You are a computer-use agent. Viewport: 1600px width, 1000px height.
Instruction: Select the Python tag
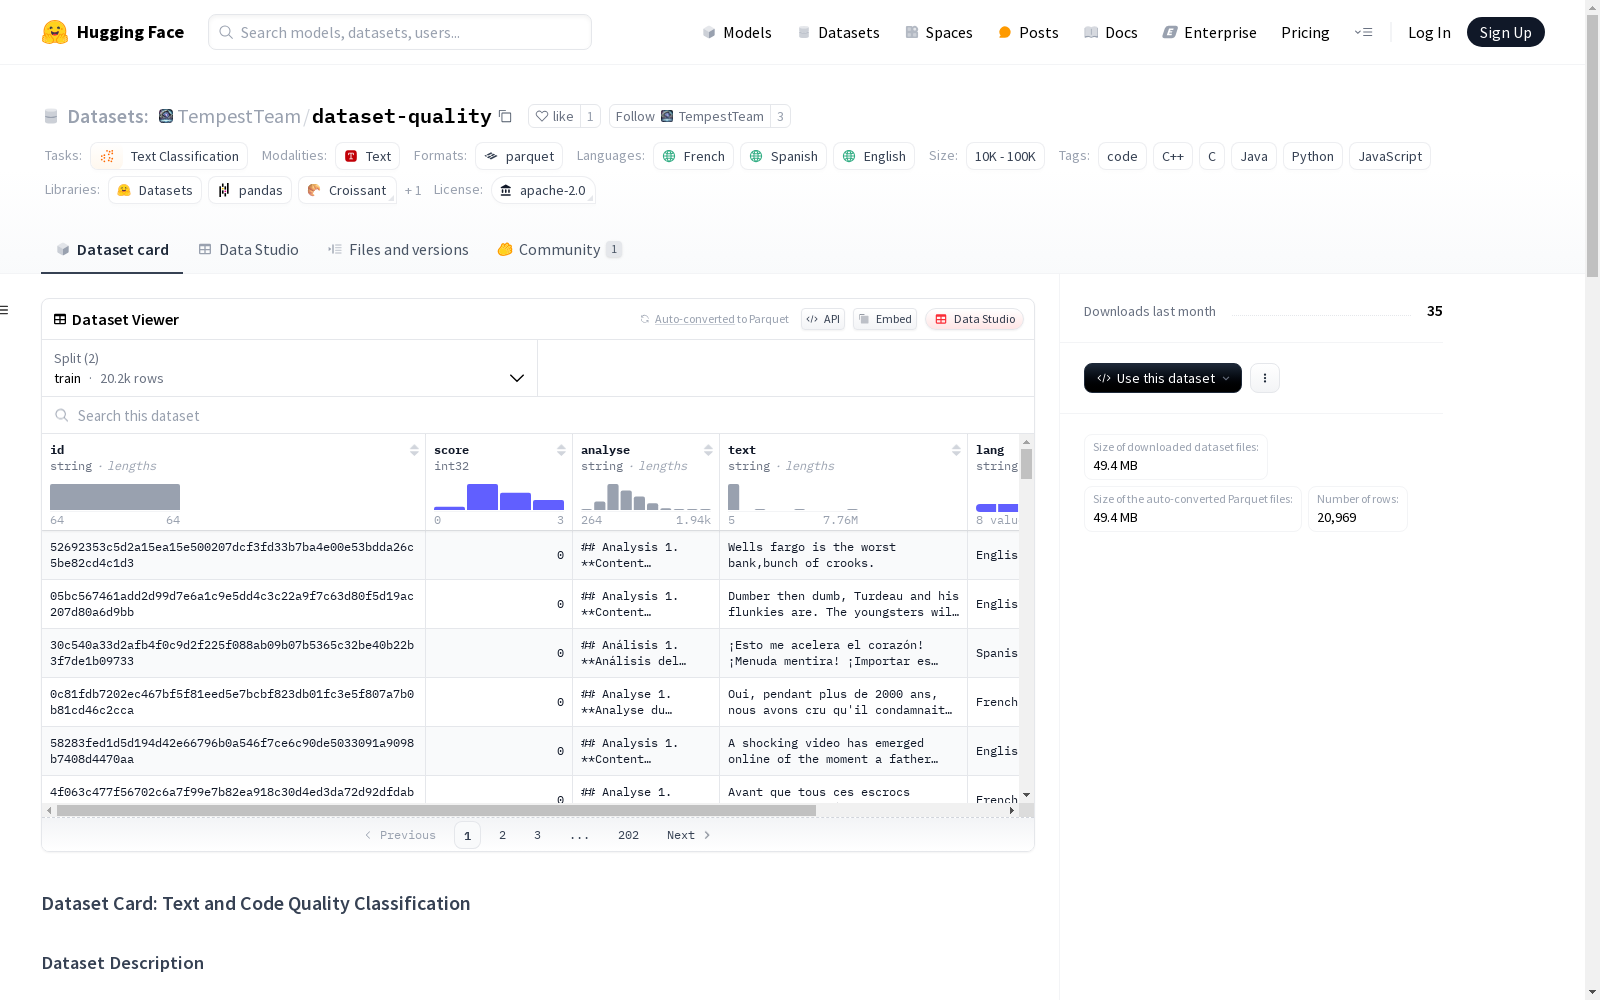(1312, 156)
